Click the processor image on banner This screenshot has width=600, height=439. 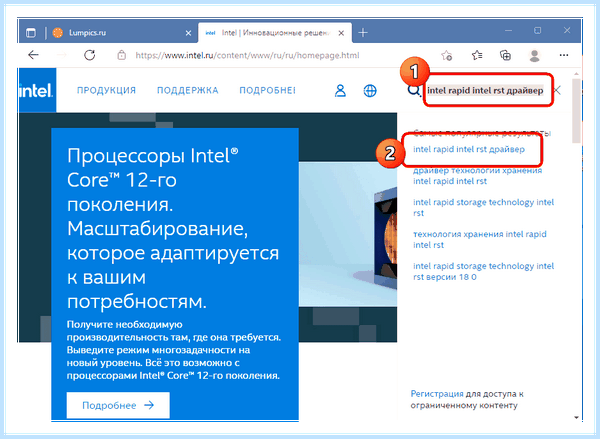[x=347, y=234]
